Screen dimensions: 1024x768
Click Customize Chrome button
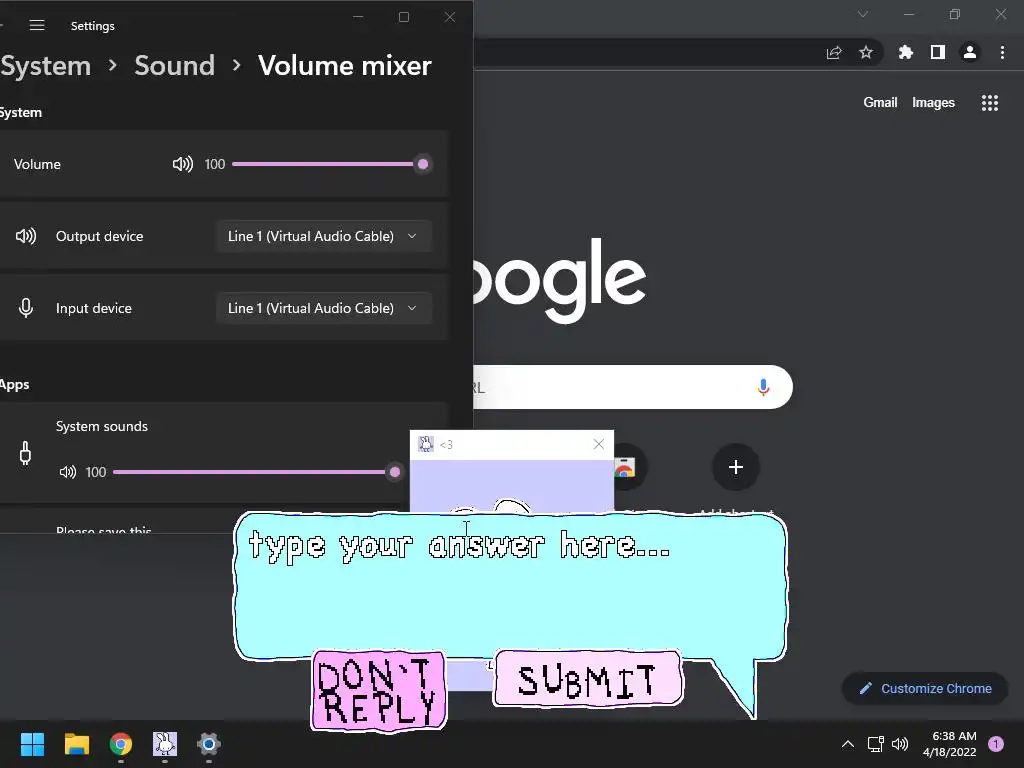click(925, 688)
